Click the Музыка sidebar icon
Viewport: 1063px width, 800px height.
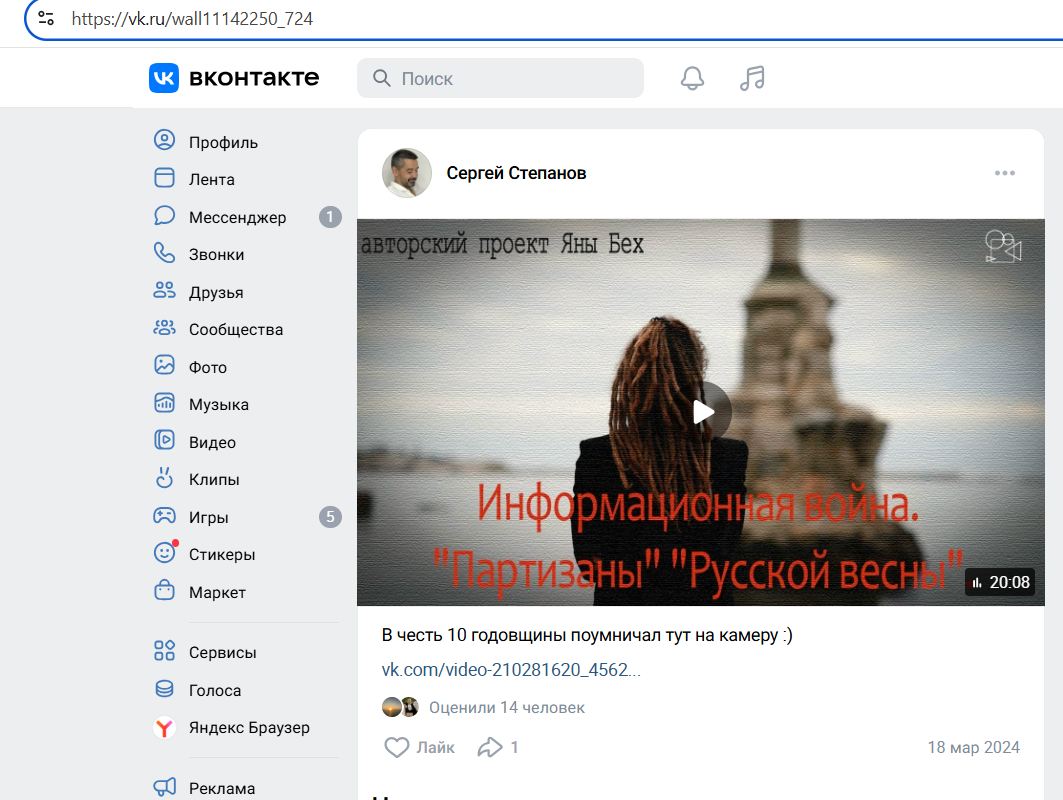164,403
